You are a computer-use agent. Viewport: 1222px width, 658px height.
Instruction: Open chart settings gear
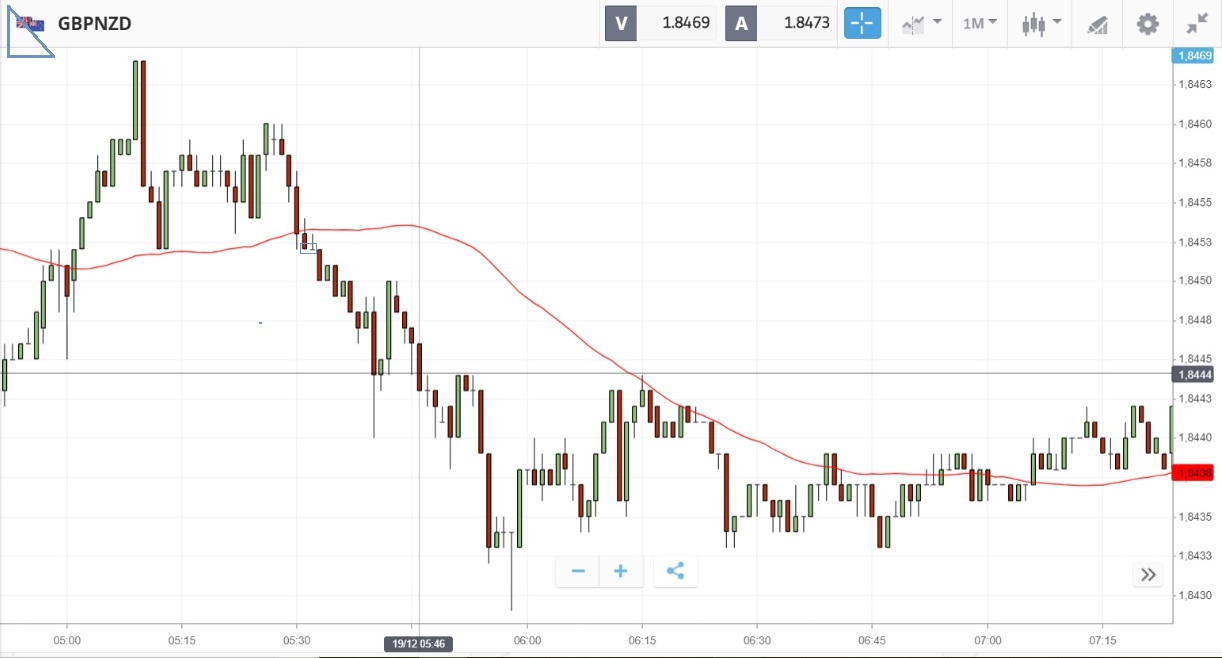pos(1147,23)
